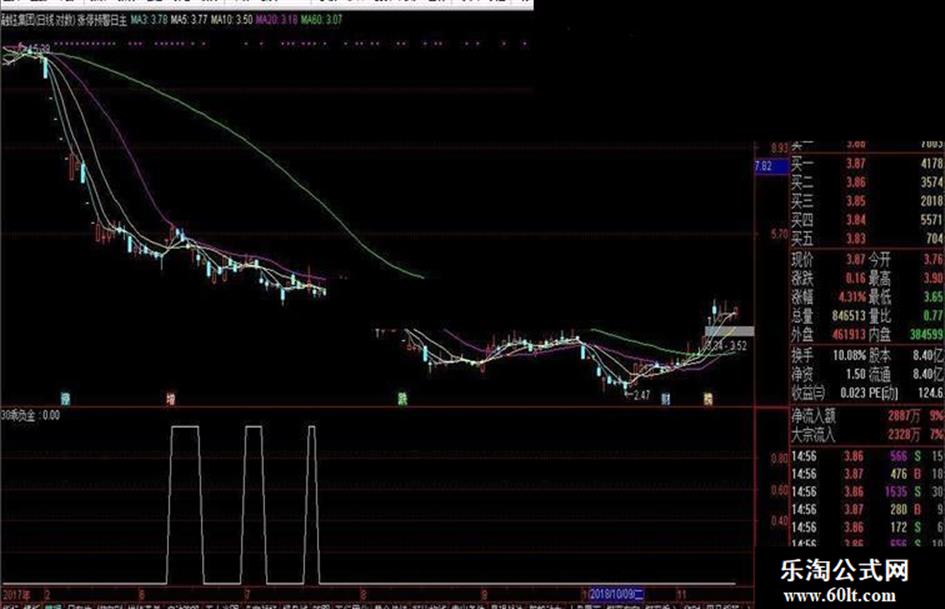Click the 买三 bid row at 3.85

867,201
